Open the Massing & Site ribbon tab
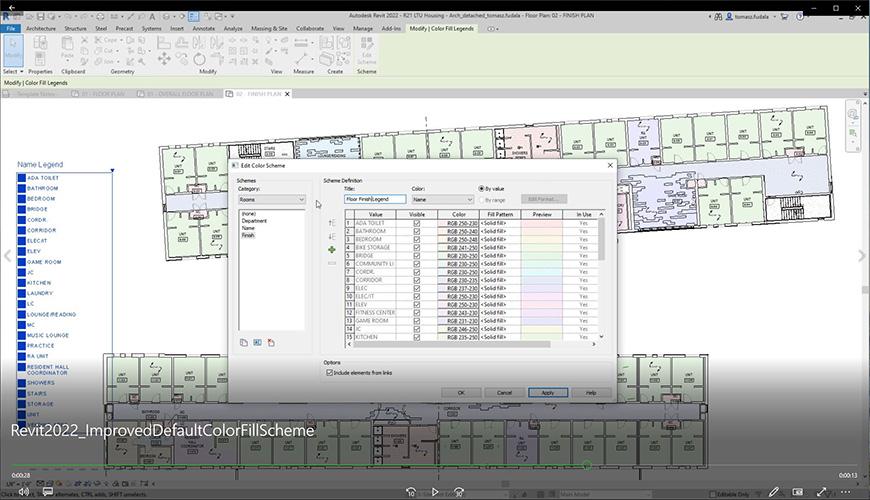The width and height of the screenshot is (870, 500). 269,28
